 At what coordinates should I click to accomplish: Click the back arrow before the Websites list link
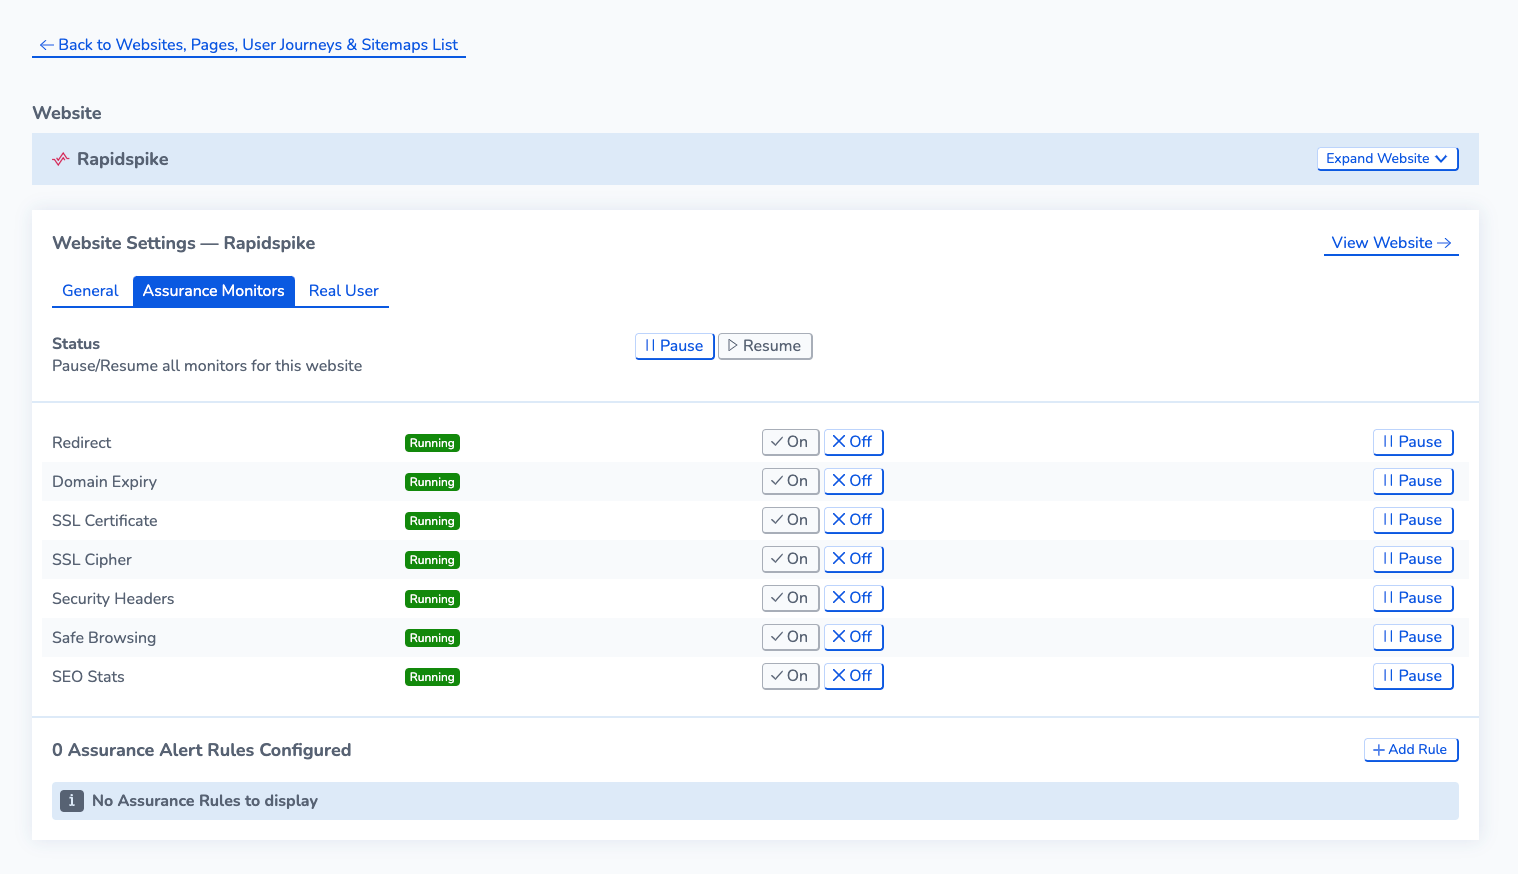point(46,44)
